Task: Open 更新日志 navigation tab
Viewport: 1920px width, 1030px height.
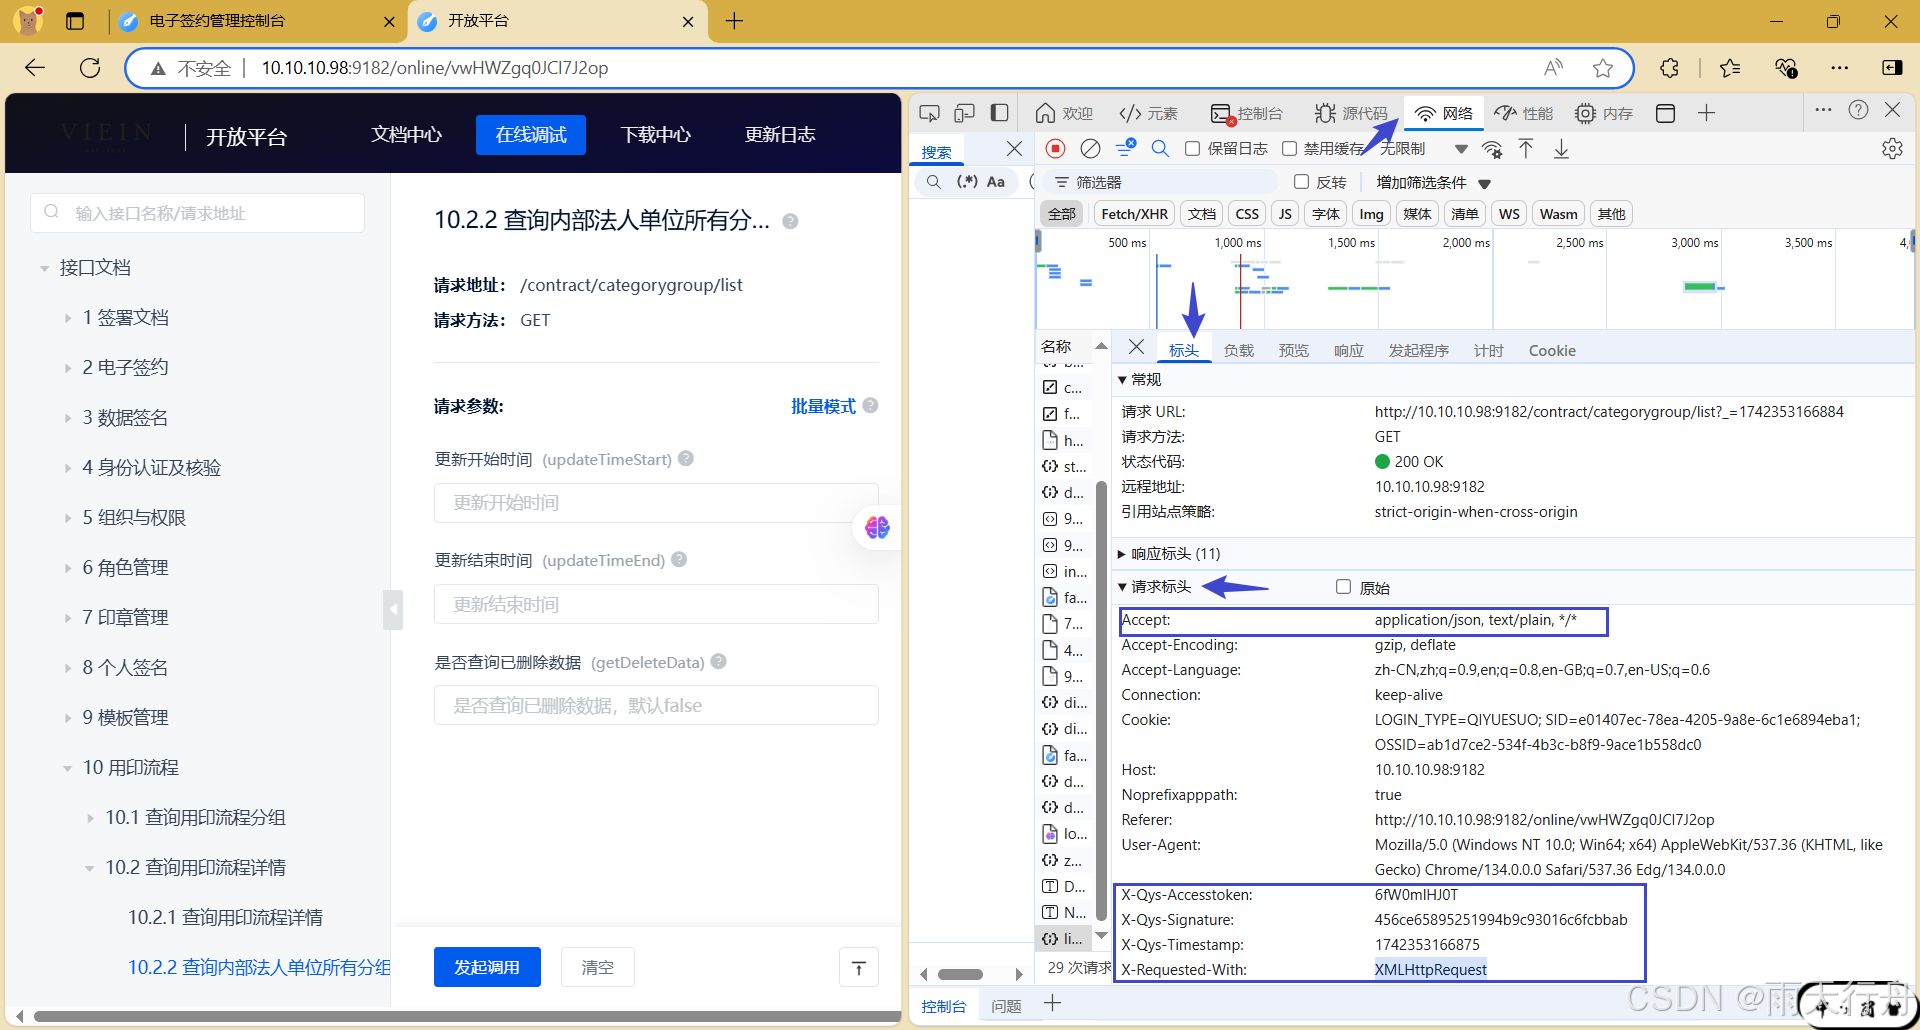Action: click(x=780, y=135)
